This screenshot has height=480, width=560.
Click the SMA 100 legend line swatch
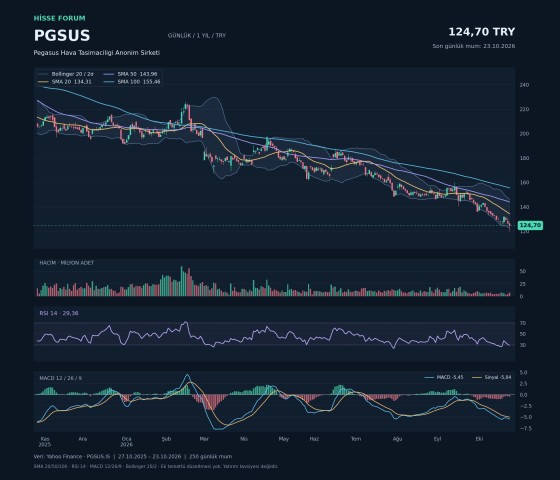click(x=109, y=82)
